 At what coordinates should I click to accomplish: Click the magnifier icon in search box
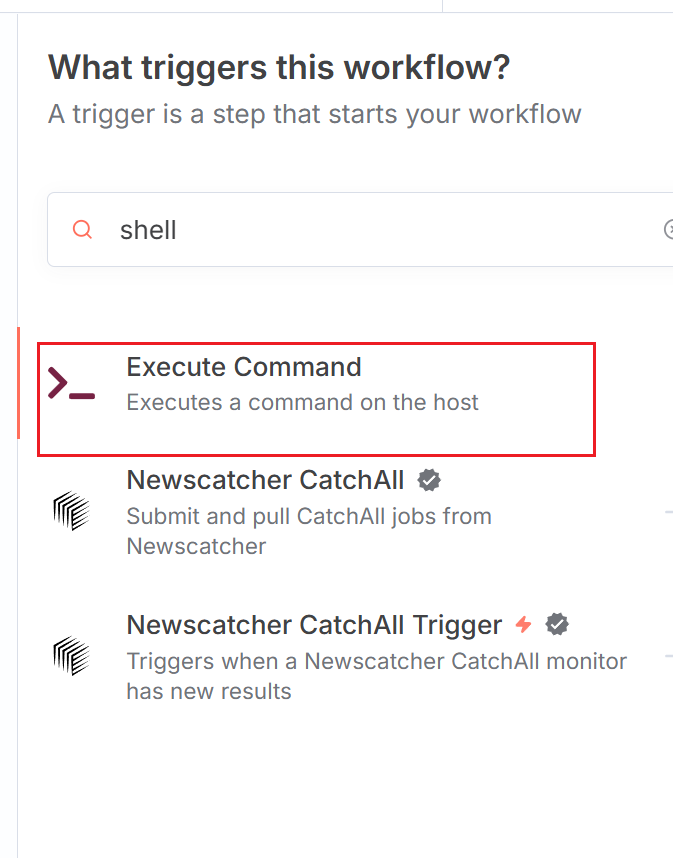83,230
